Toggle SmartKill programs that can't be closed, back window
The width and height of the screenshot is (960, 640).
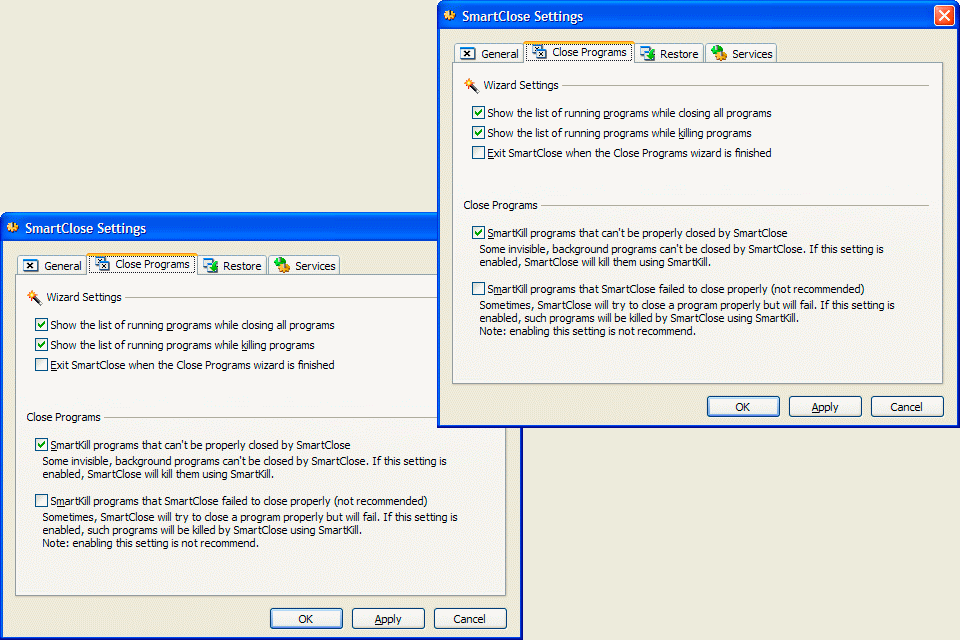(41, 445)
